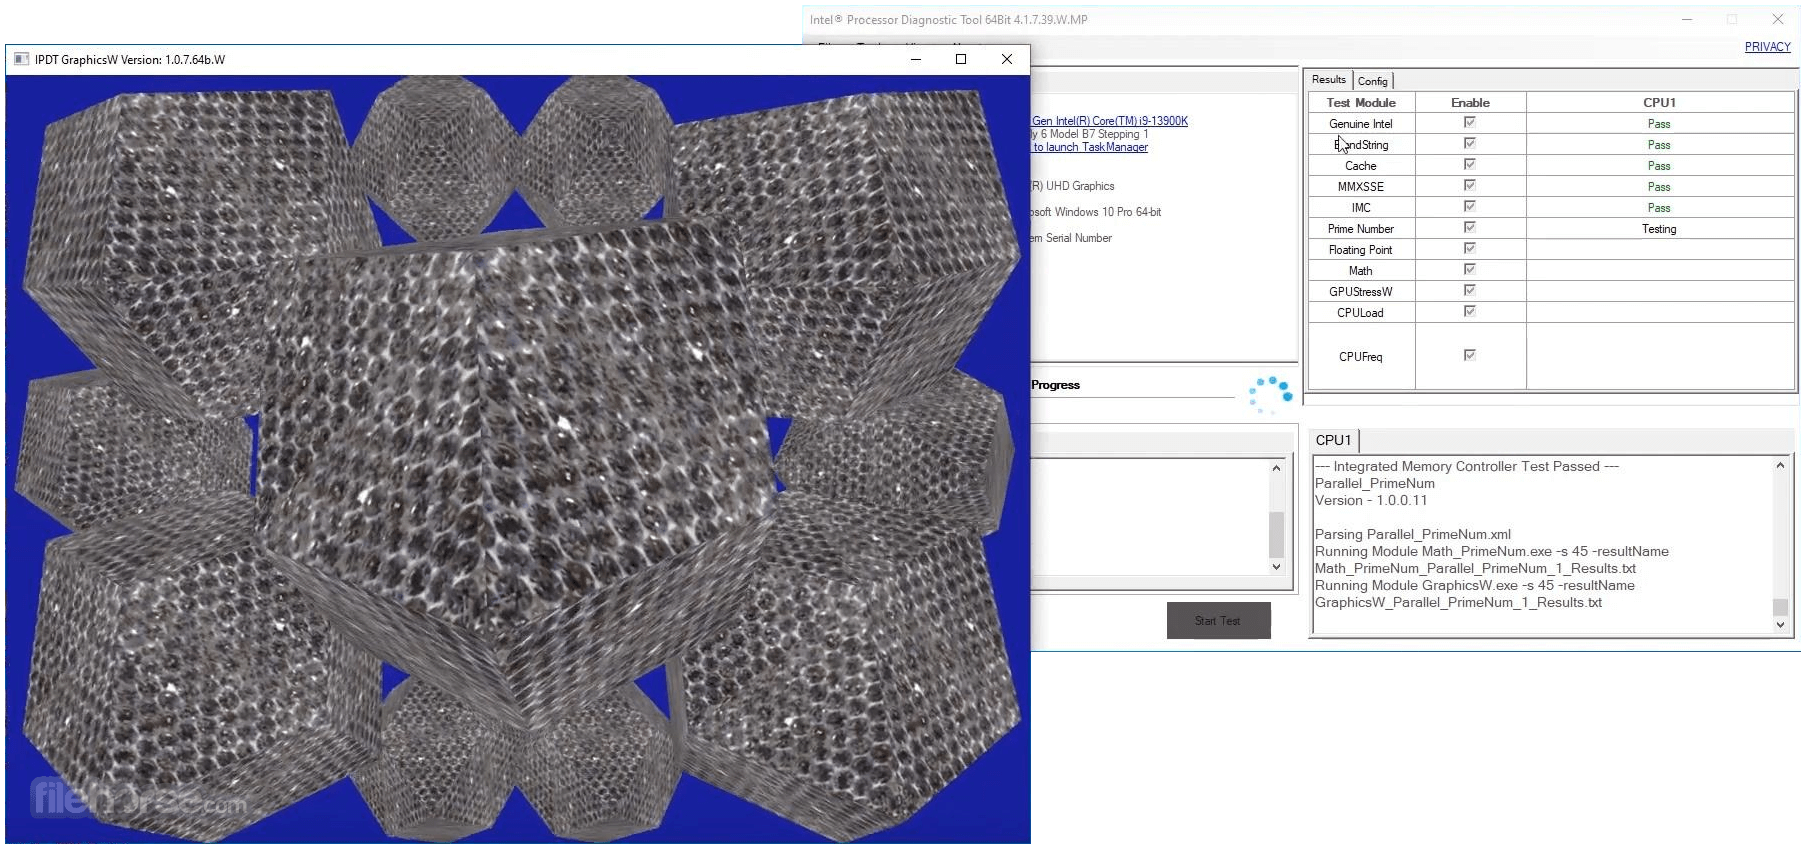Click the Pass result for IMC

point(1659,208)
